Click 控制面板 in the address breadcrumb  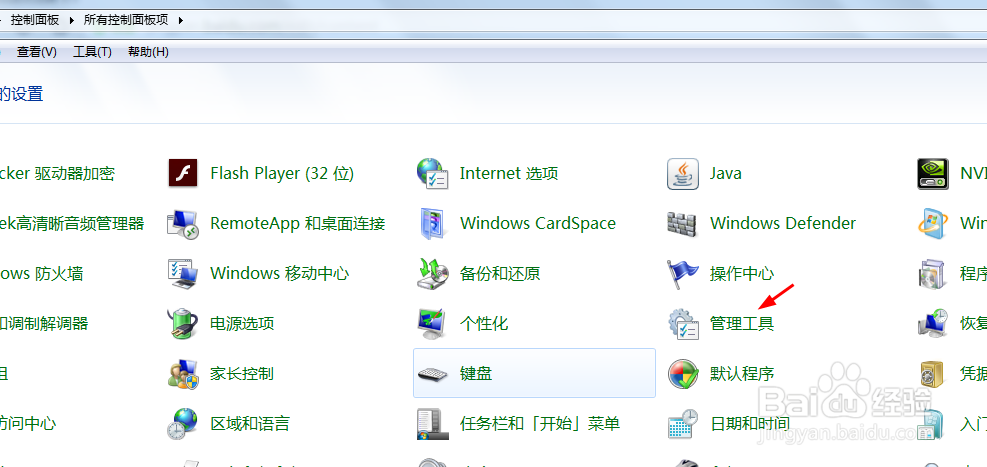pyautogui.click(x=35, y=20)
